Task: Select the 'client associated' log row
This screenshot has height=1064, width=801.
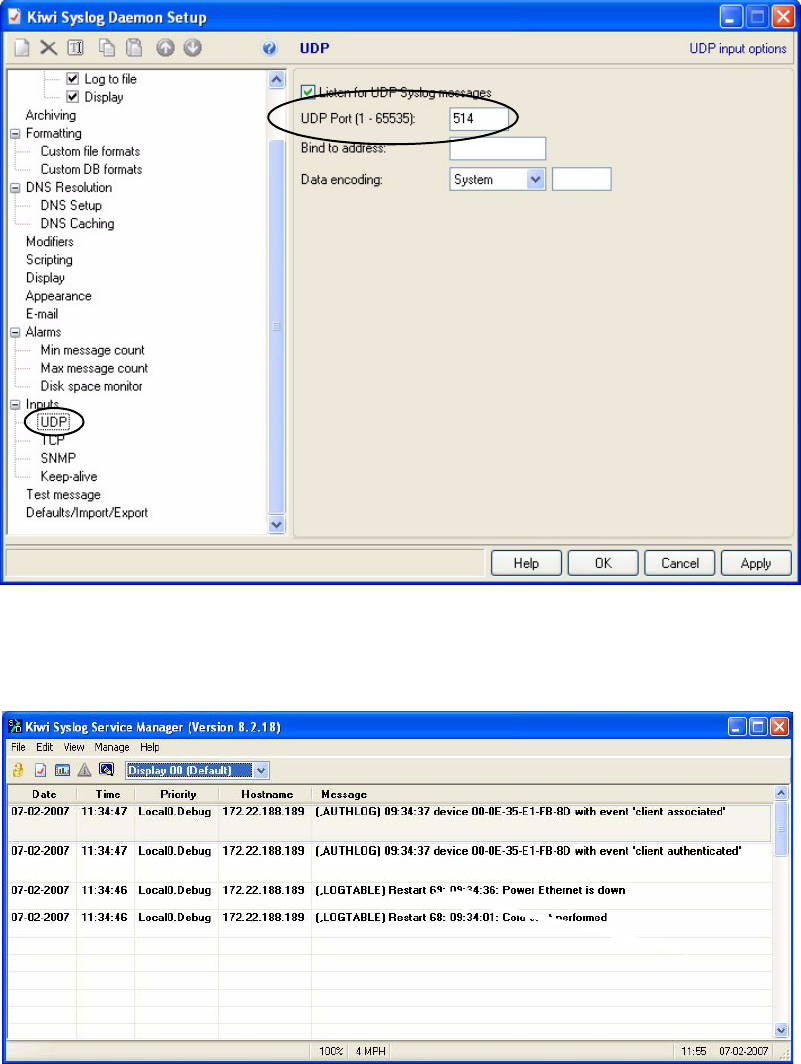Action: [390, 822]
